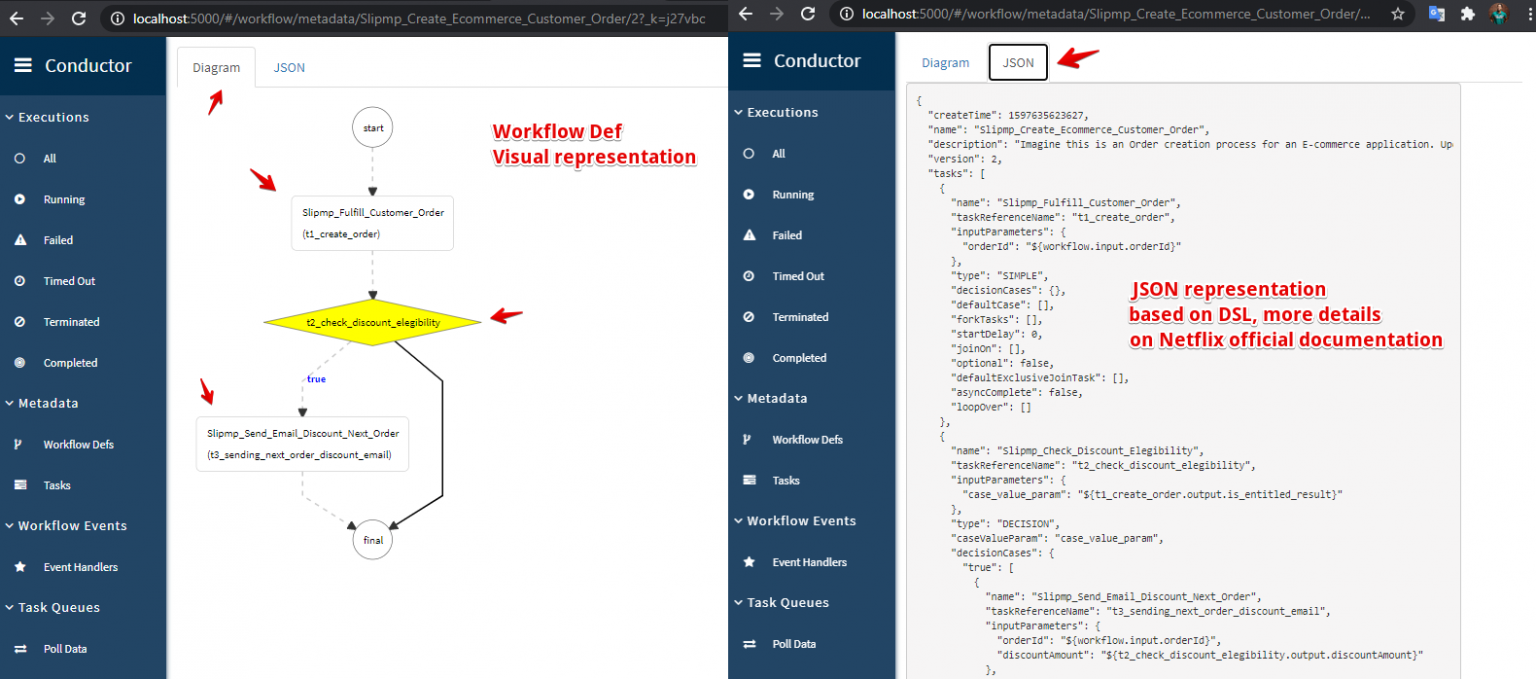Select the Slipmp_Fulfill_Customer_Order task node
The height and width of the screenshot is (679, 1536).
click(372, 222)
